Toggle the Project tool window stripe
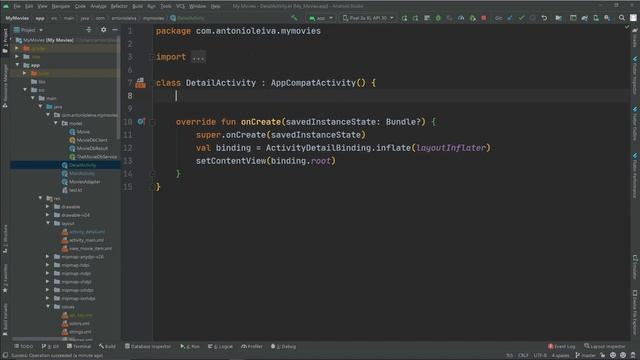Screen dimensions: 640x360 5,41
